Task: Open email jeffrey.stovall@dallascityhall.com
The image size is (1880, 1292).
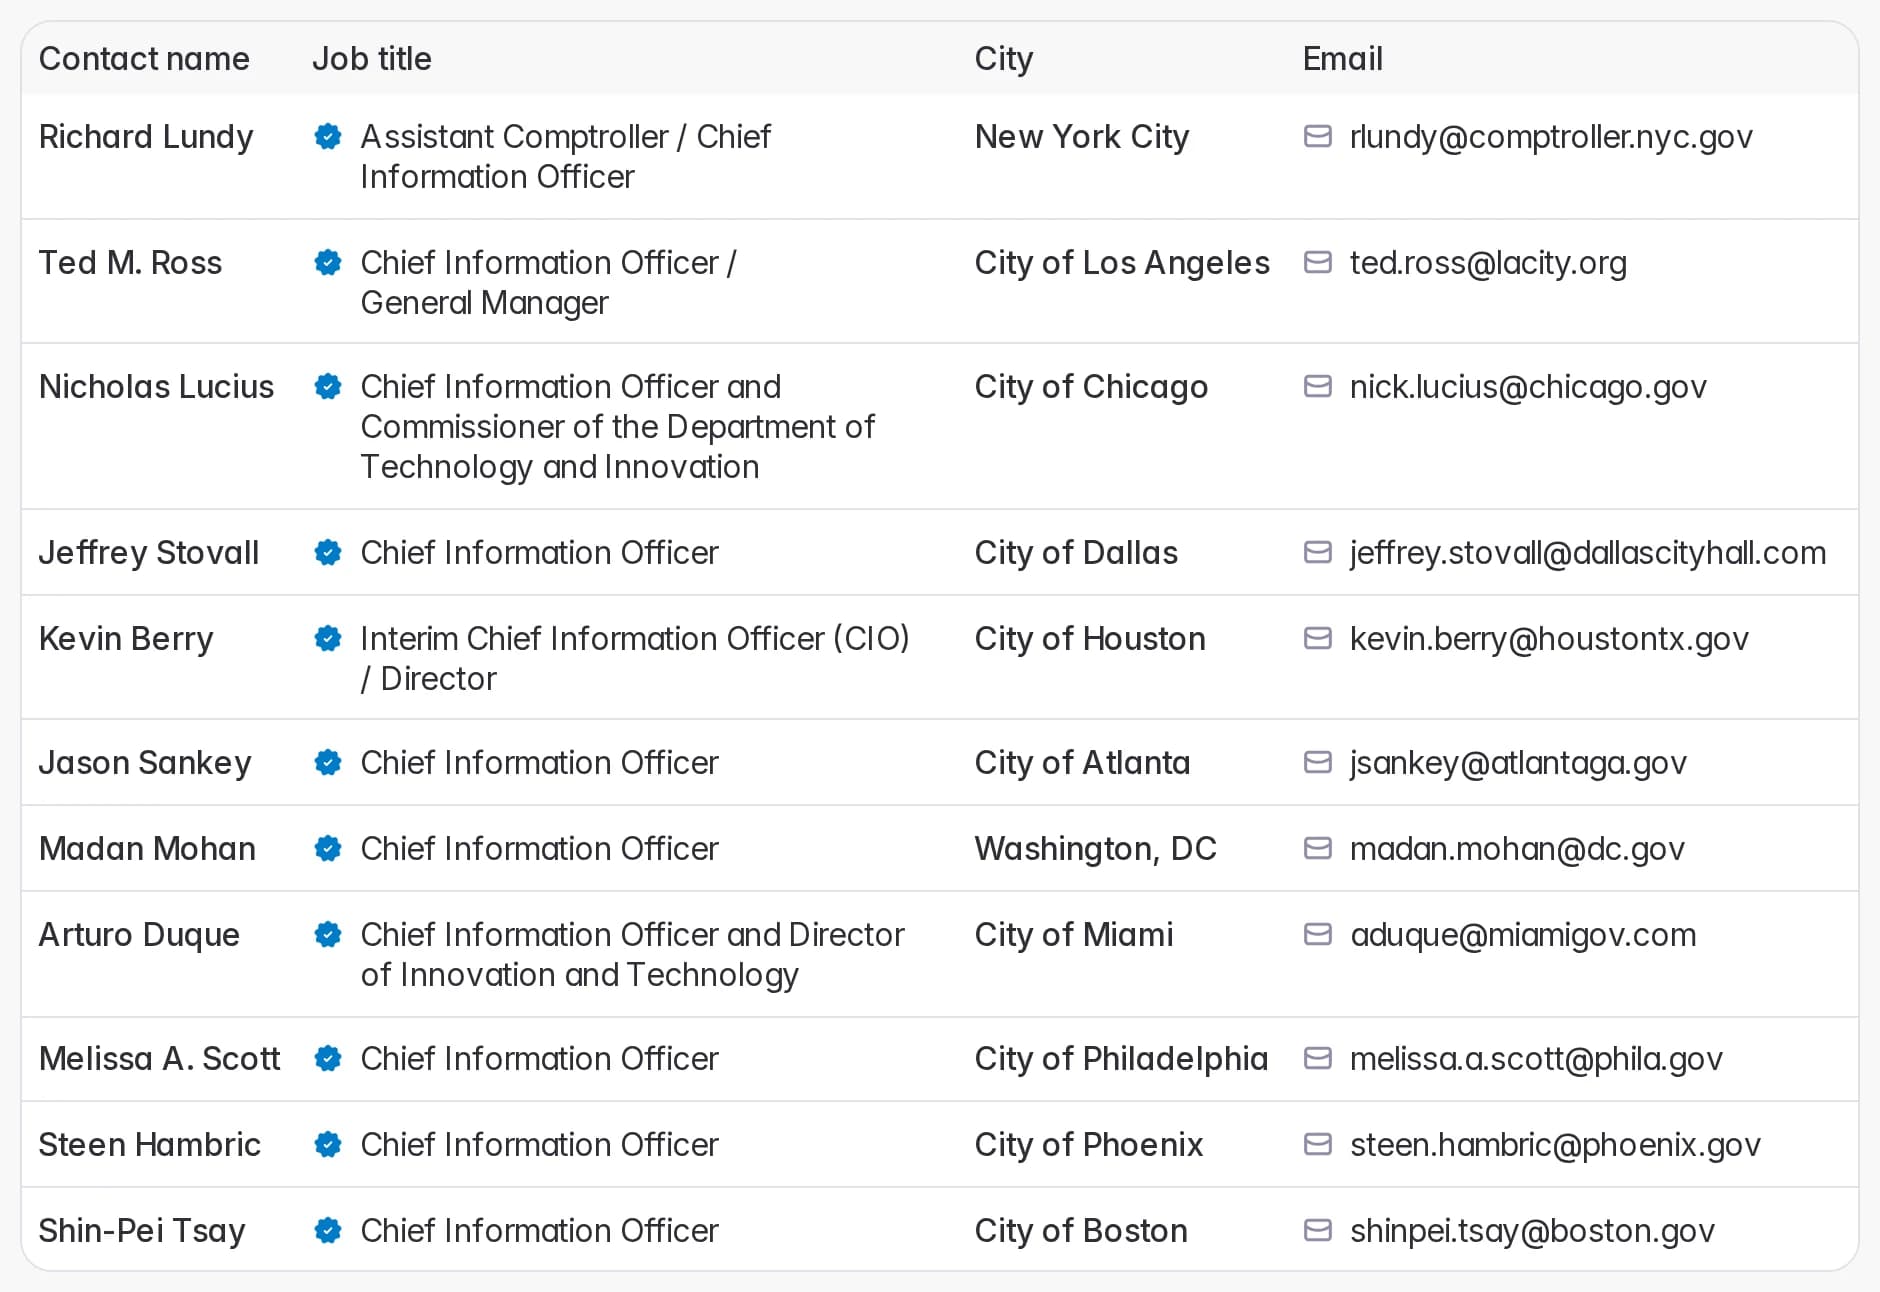Action: point(1588,553)
